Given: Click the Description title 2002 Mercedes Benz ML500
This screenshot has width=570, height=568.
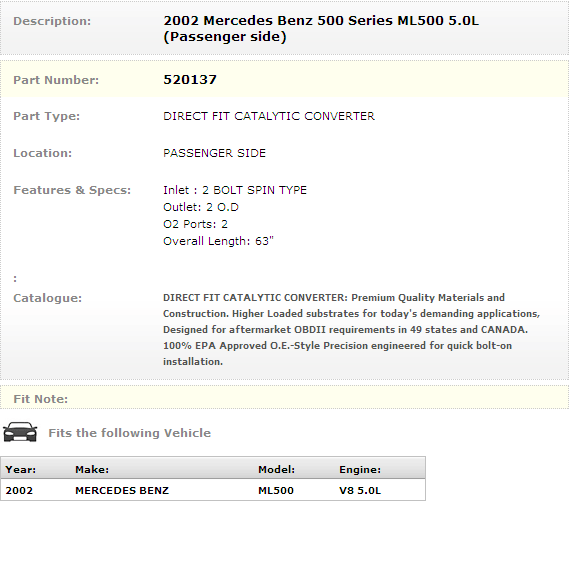Looking at the screenshot, I should 321,28.
